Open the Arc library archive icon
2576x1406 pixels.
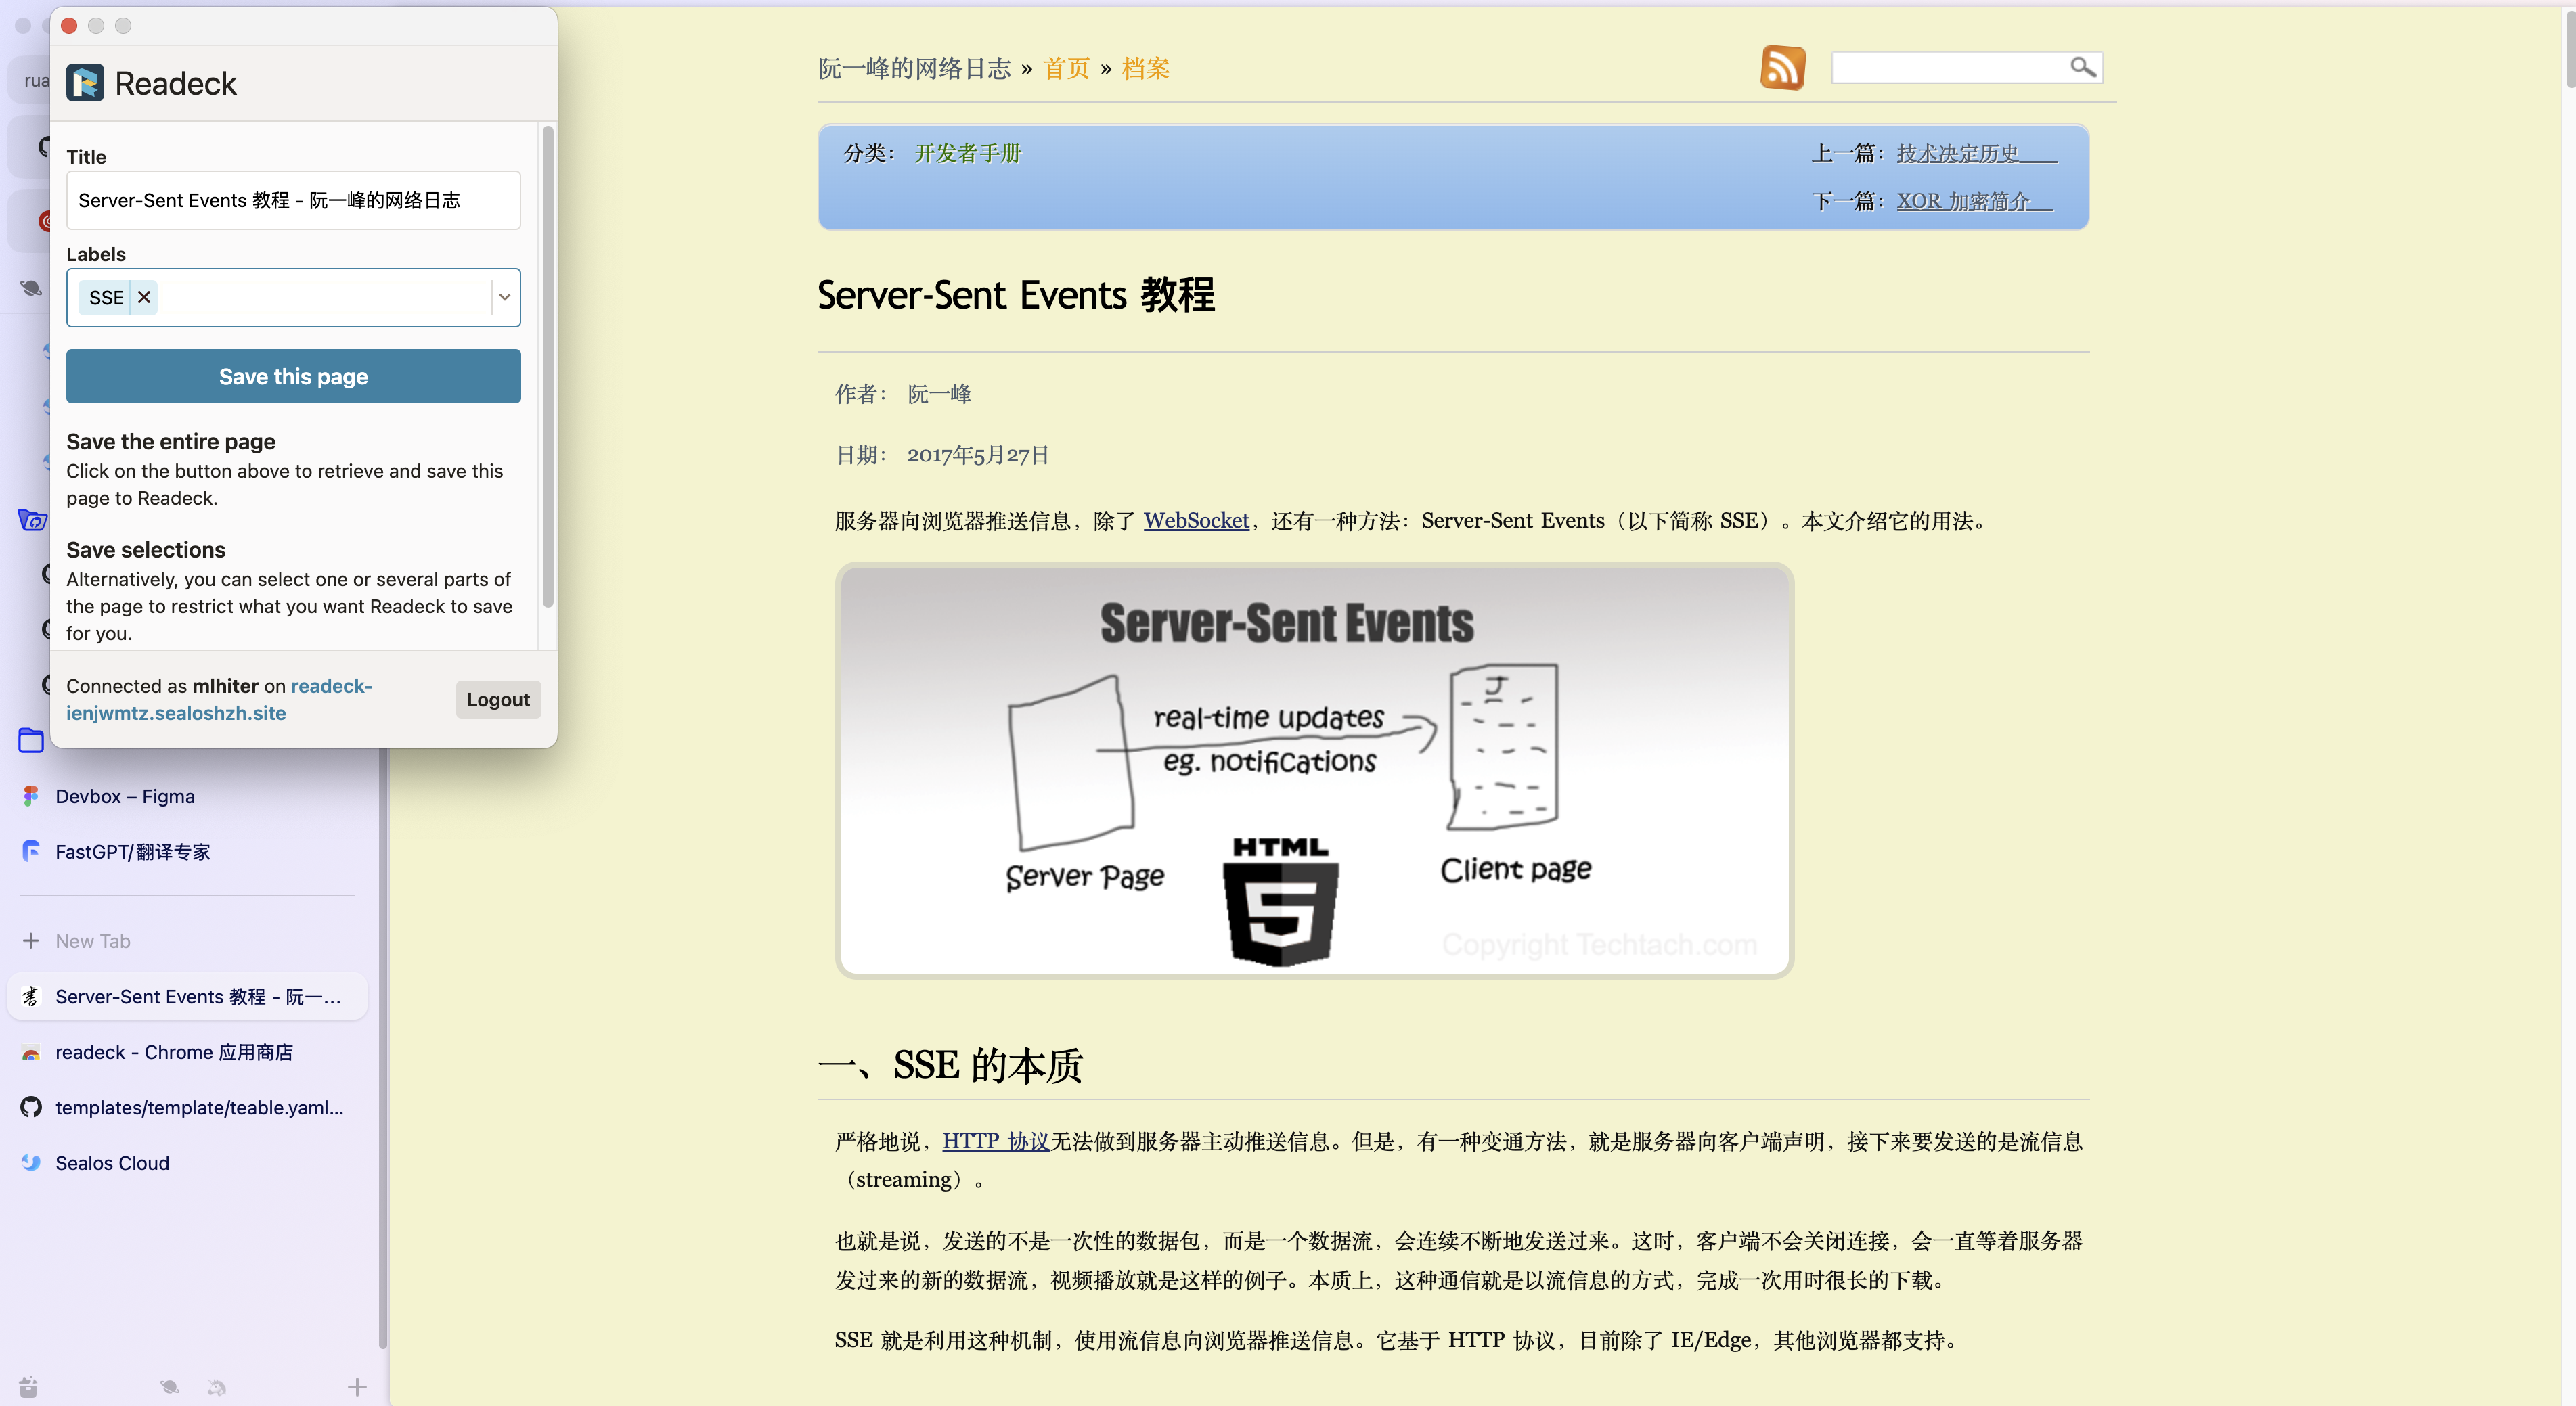28,1387
